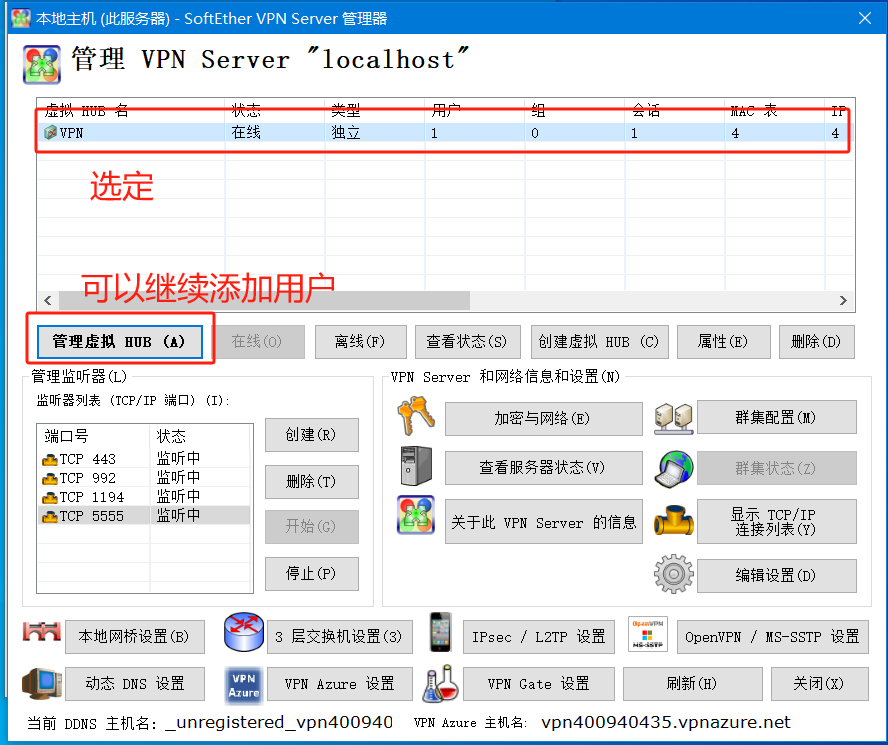Open 本地网桥设置(B) button
The width and height of the screenshot is (888, 745).
pos(135,637)
